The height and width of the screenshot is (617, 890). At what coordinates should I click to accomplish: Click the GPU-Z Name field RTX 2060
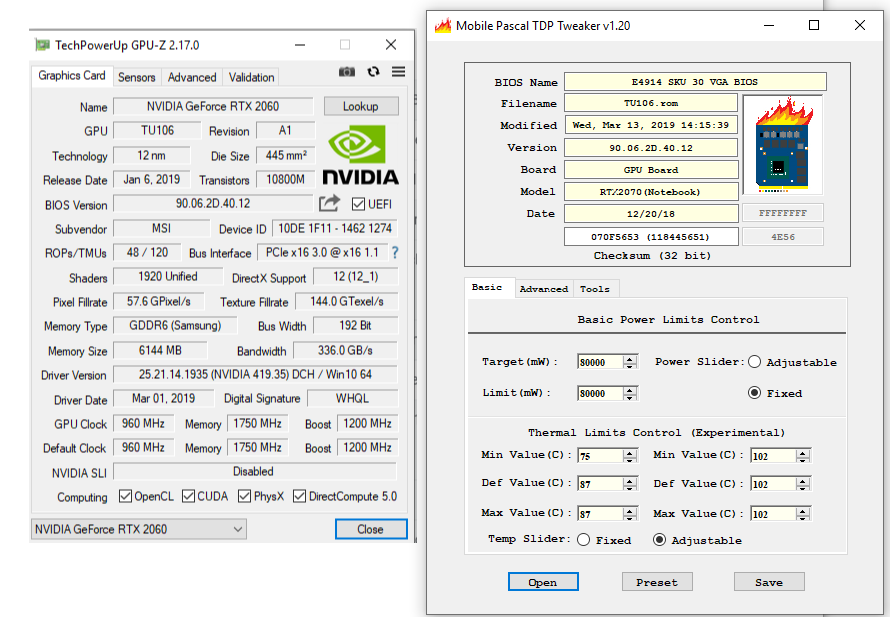[x=213, y=106]
